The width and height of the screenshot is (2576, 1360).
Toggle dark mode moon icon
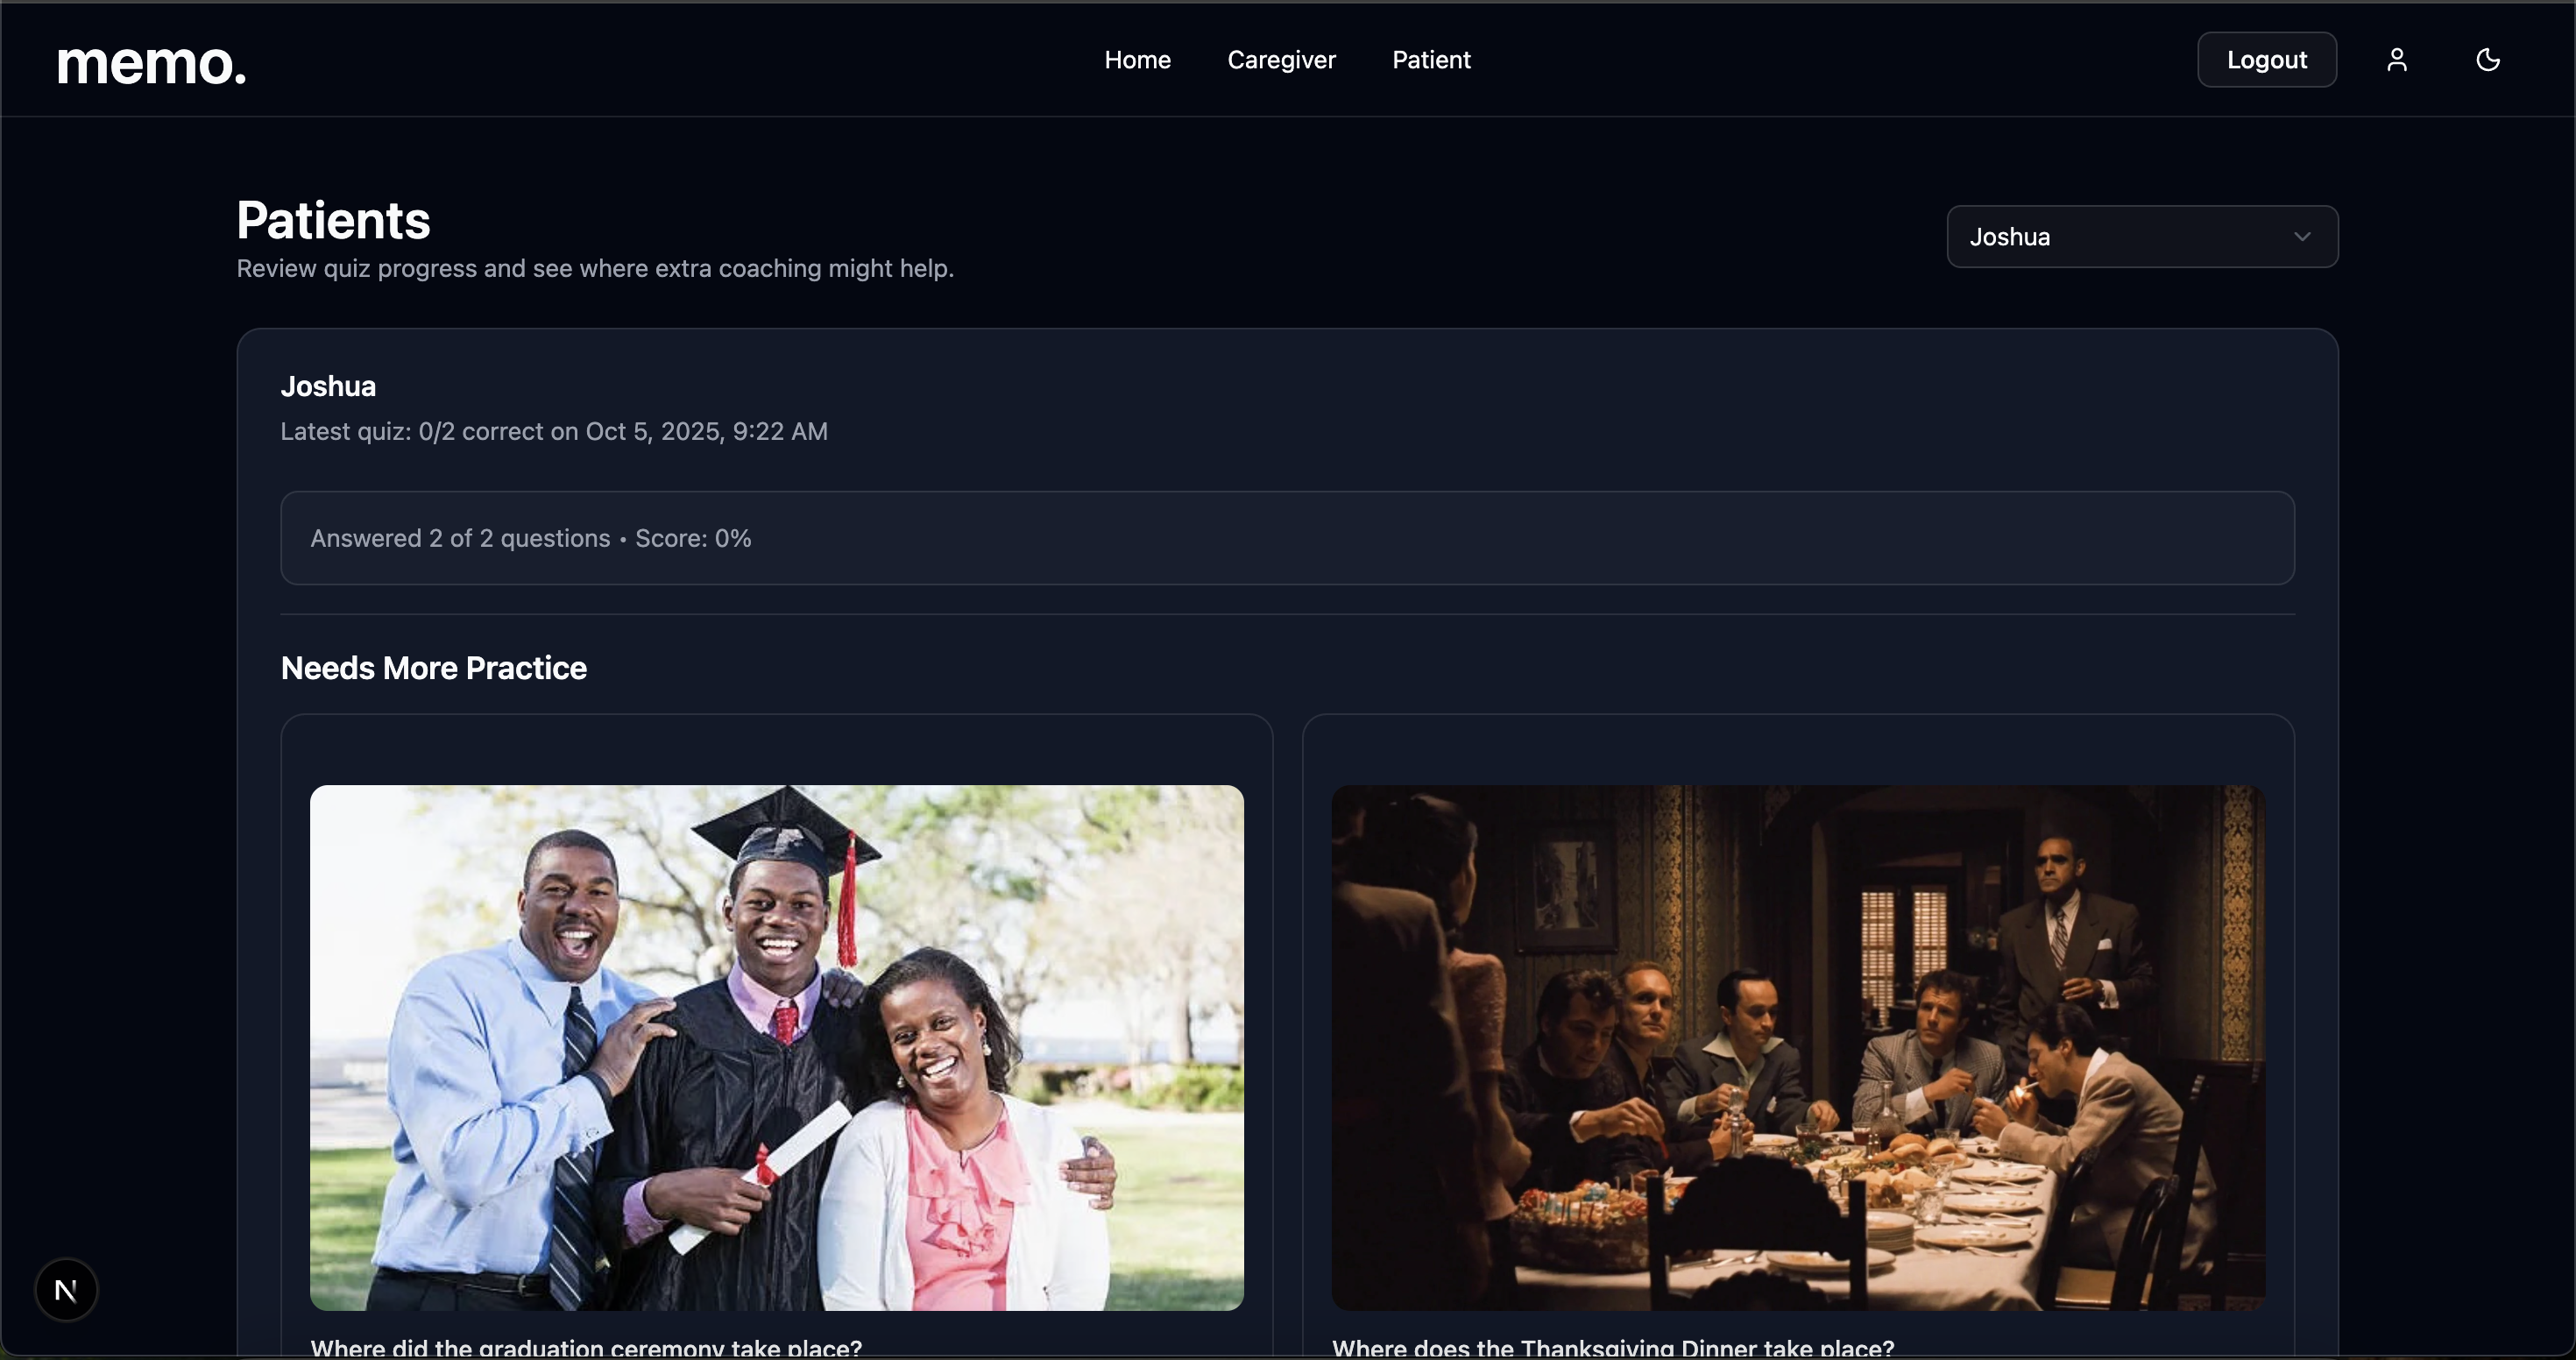pyautogui.click(x=2487, y=60)
